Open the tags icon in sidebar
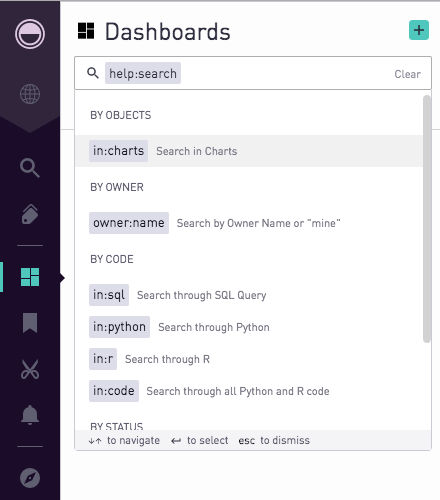The height and width of the screenshot is (500, 440). [30, 214]
